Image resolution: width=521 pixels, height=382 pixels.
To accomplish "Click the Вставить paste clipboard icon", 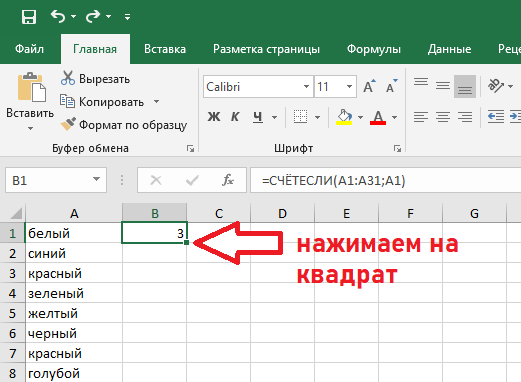I will tap(32, 87).
